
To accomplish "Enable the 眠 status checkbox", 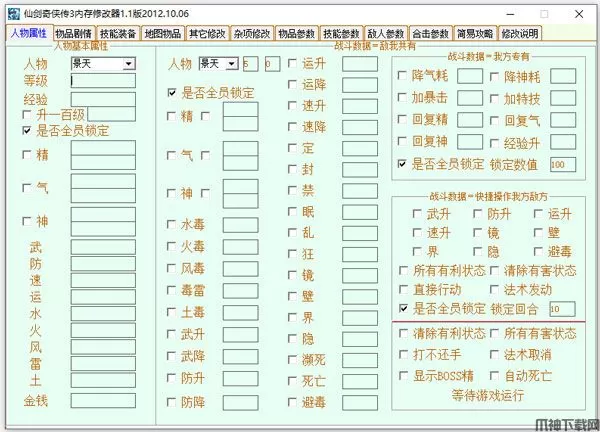I will click(x=292, y=211).
